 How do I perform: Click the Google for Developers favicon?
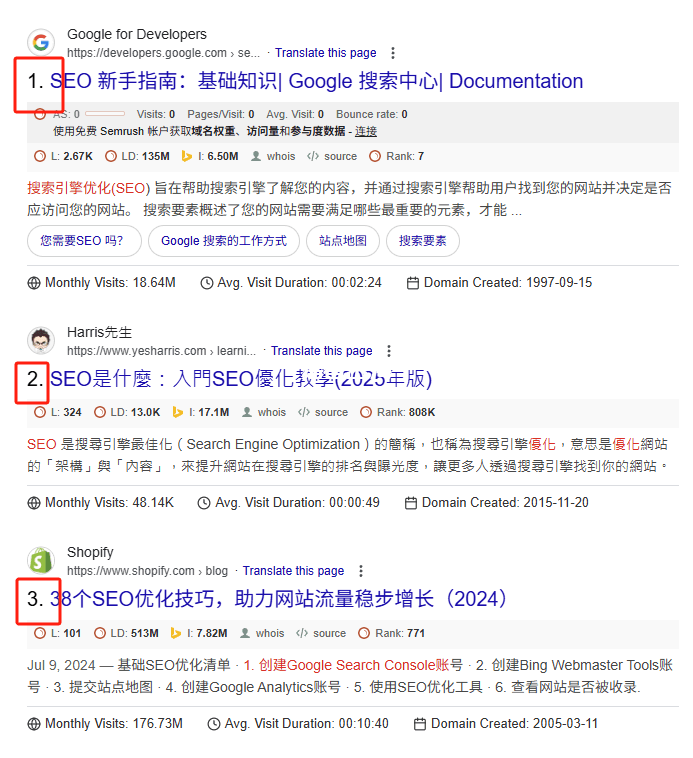click(x=41, y=43)
